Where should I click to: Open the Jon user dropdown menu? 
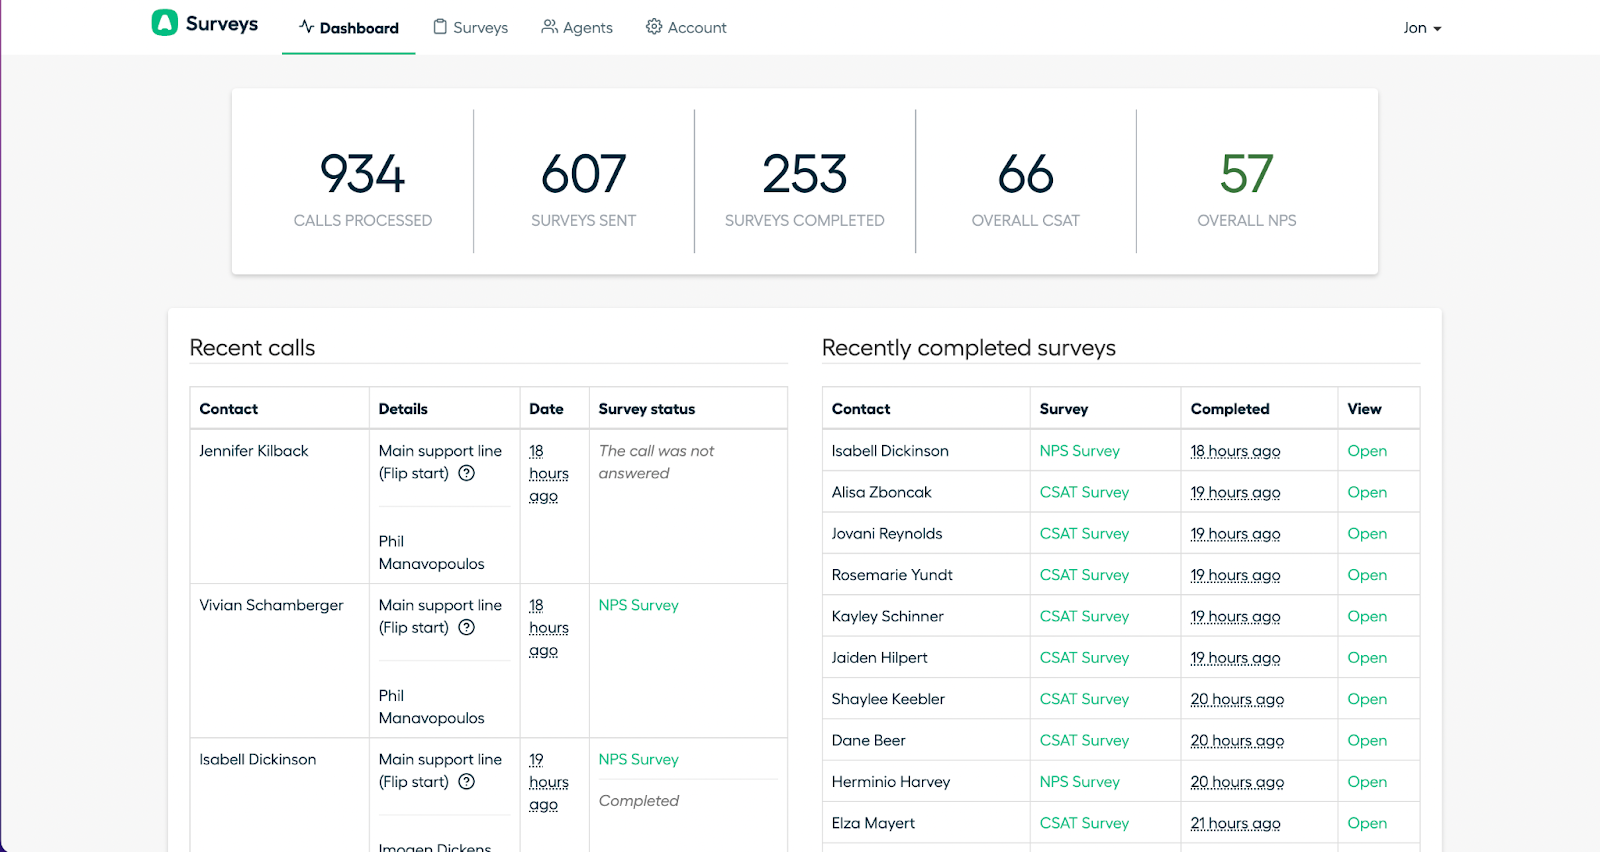click(x=1422, y=28)
